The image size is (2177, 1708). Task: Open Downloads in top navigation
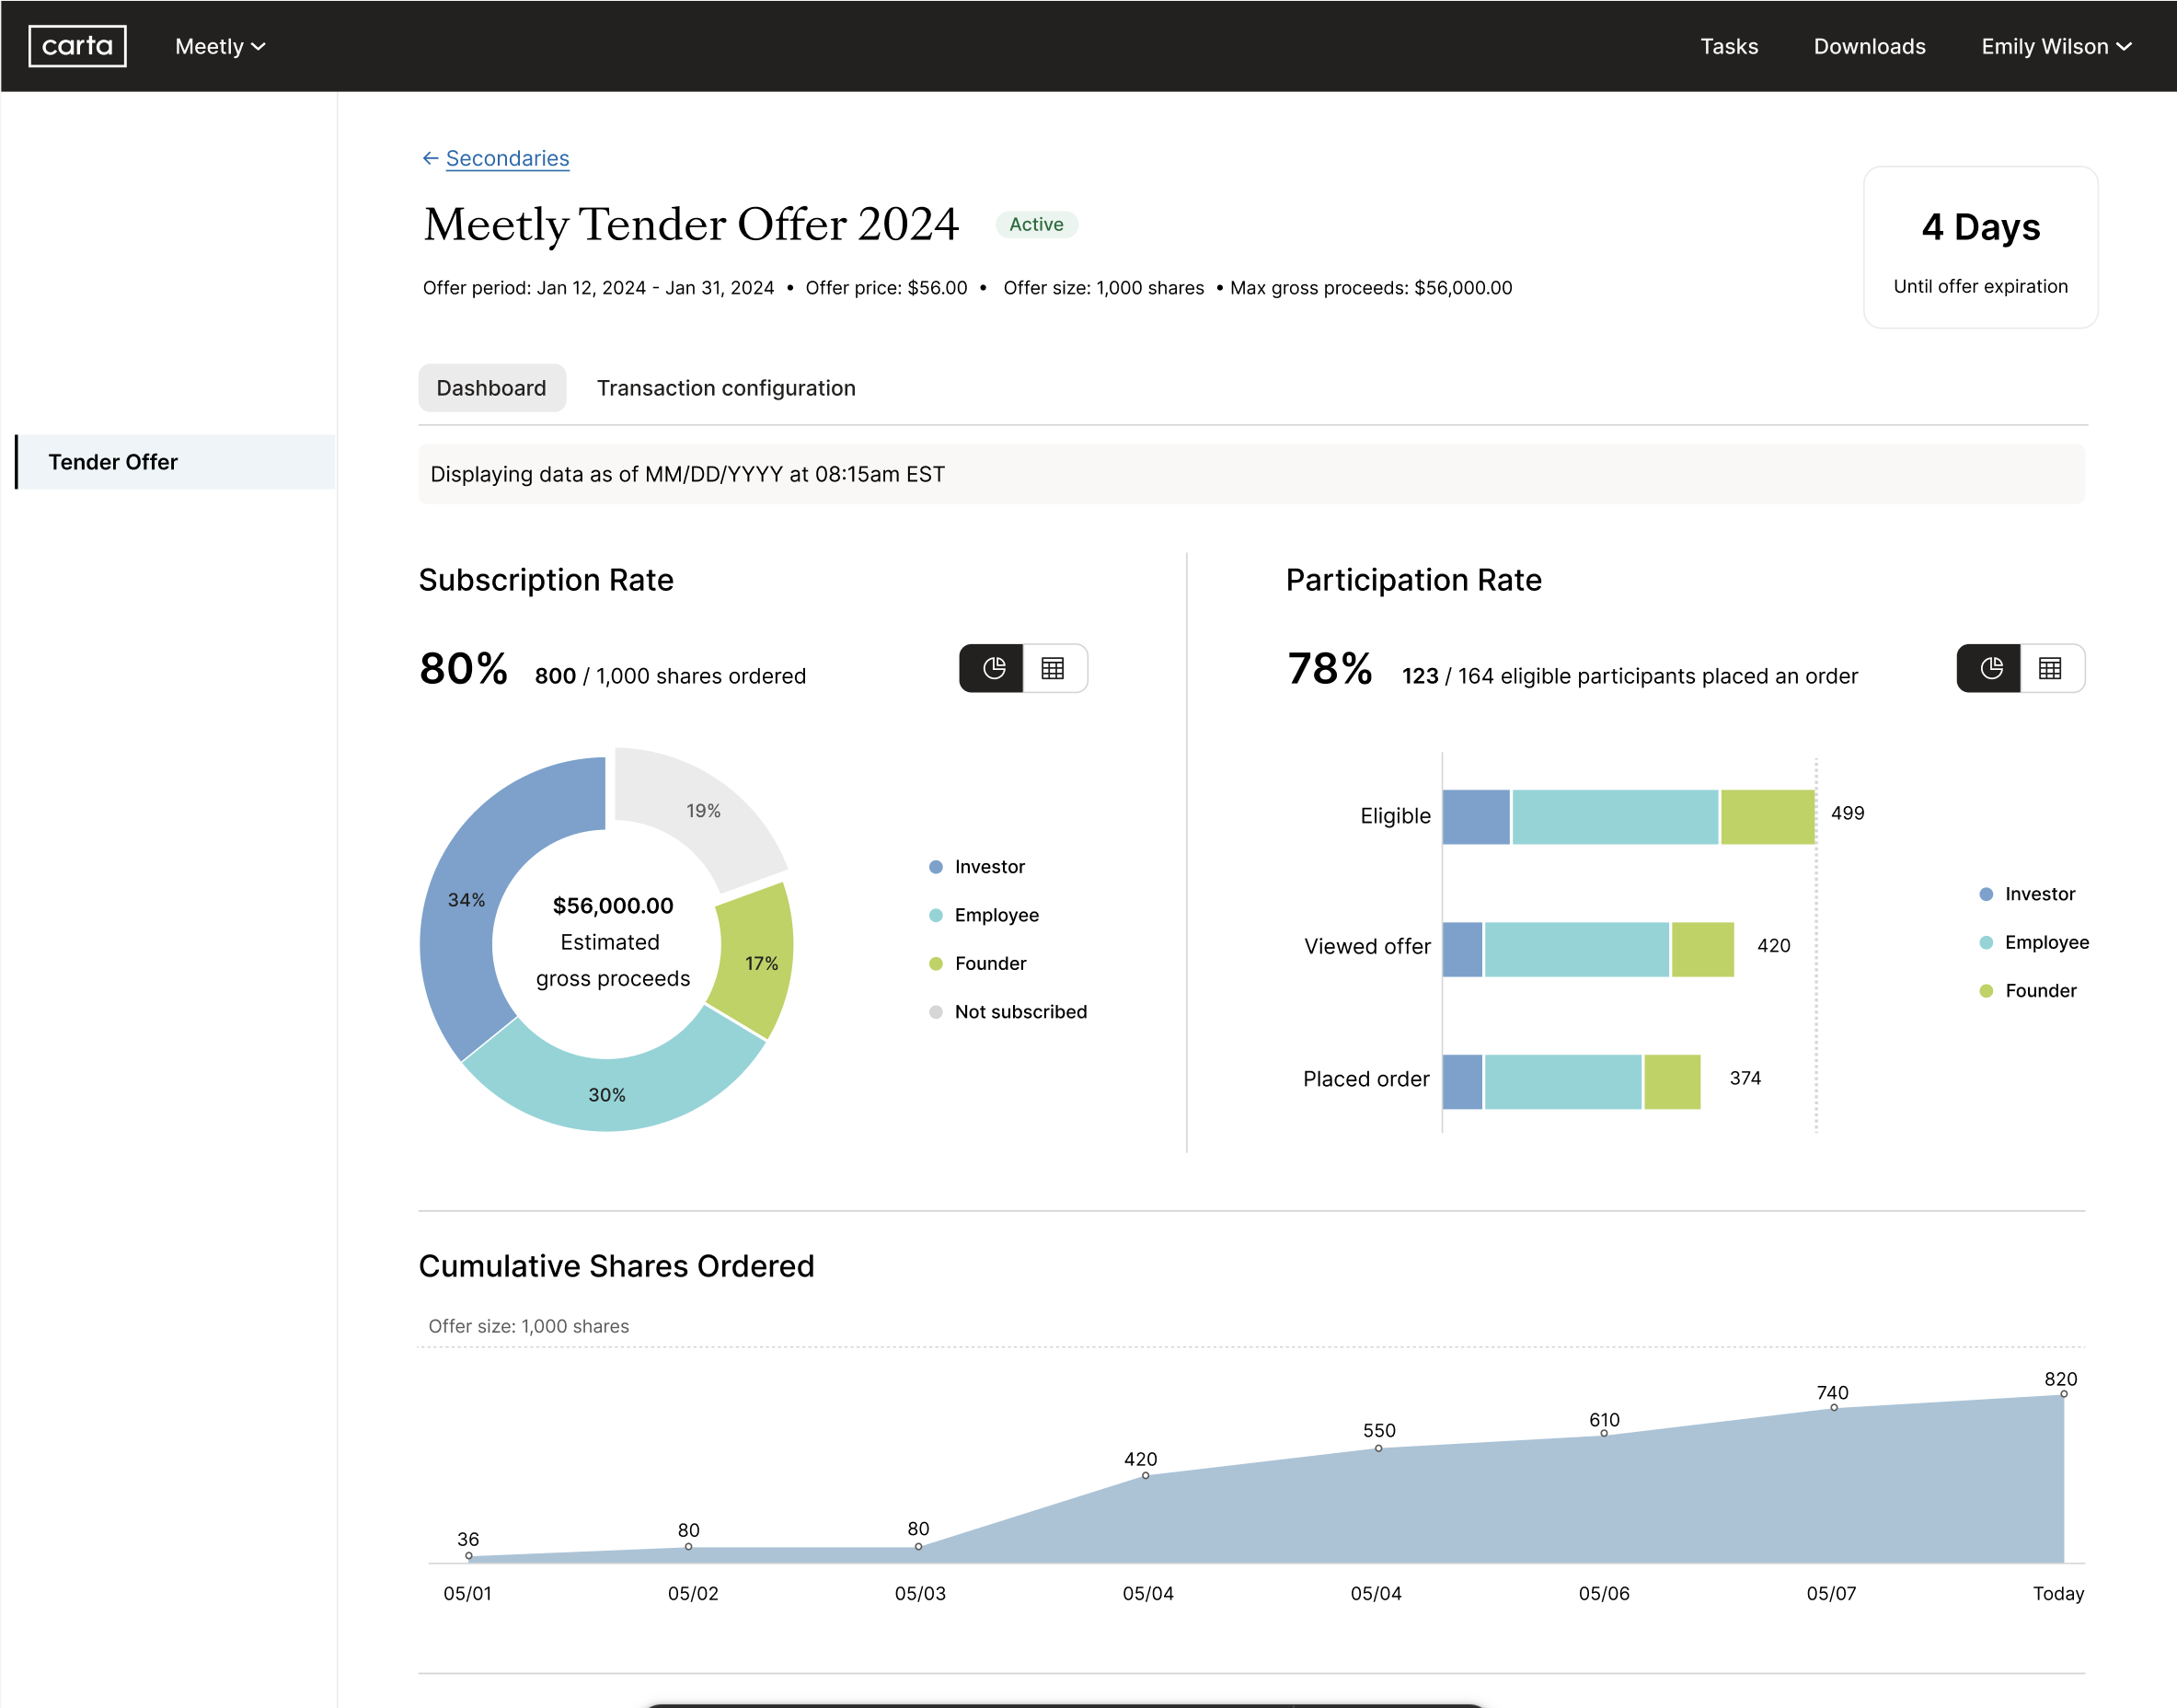click(1869, 46)
